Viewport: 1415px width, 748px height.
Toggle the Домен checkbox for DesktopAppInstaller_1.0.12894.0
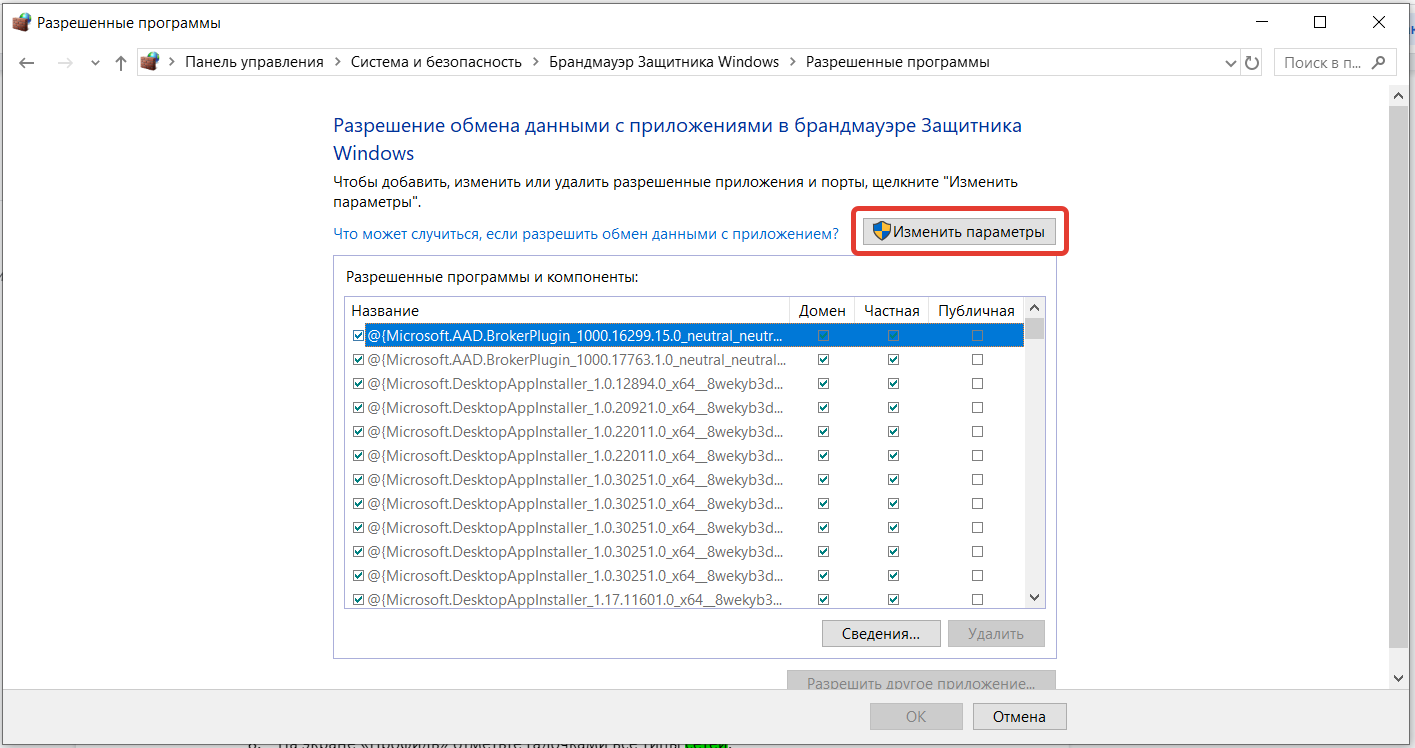823,384
